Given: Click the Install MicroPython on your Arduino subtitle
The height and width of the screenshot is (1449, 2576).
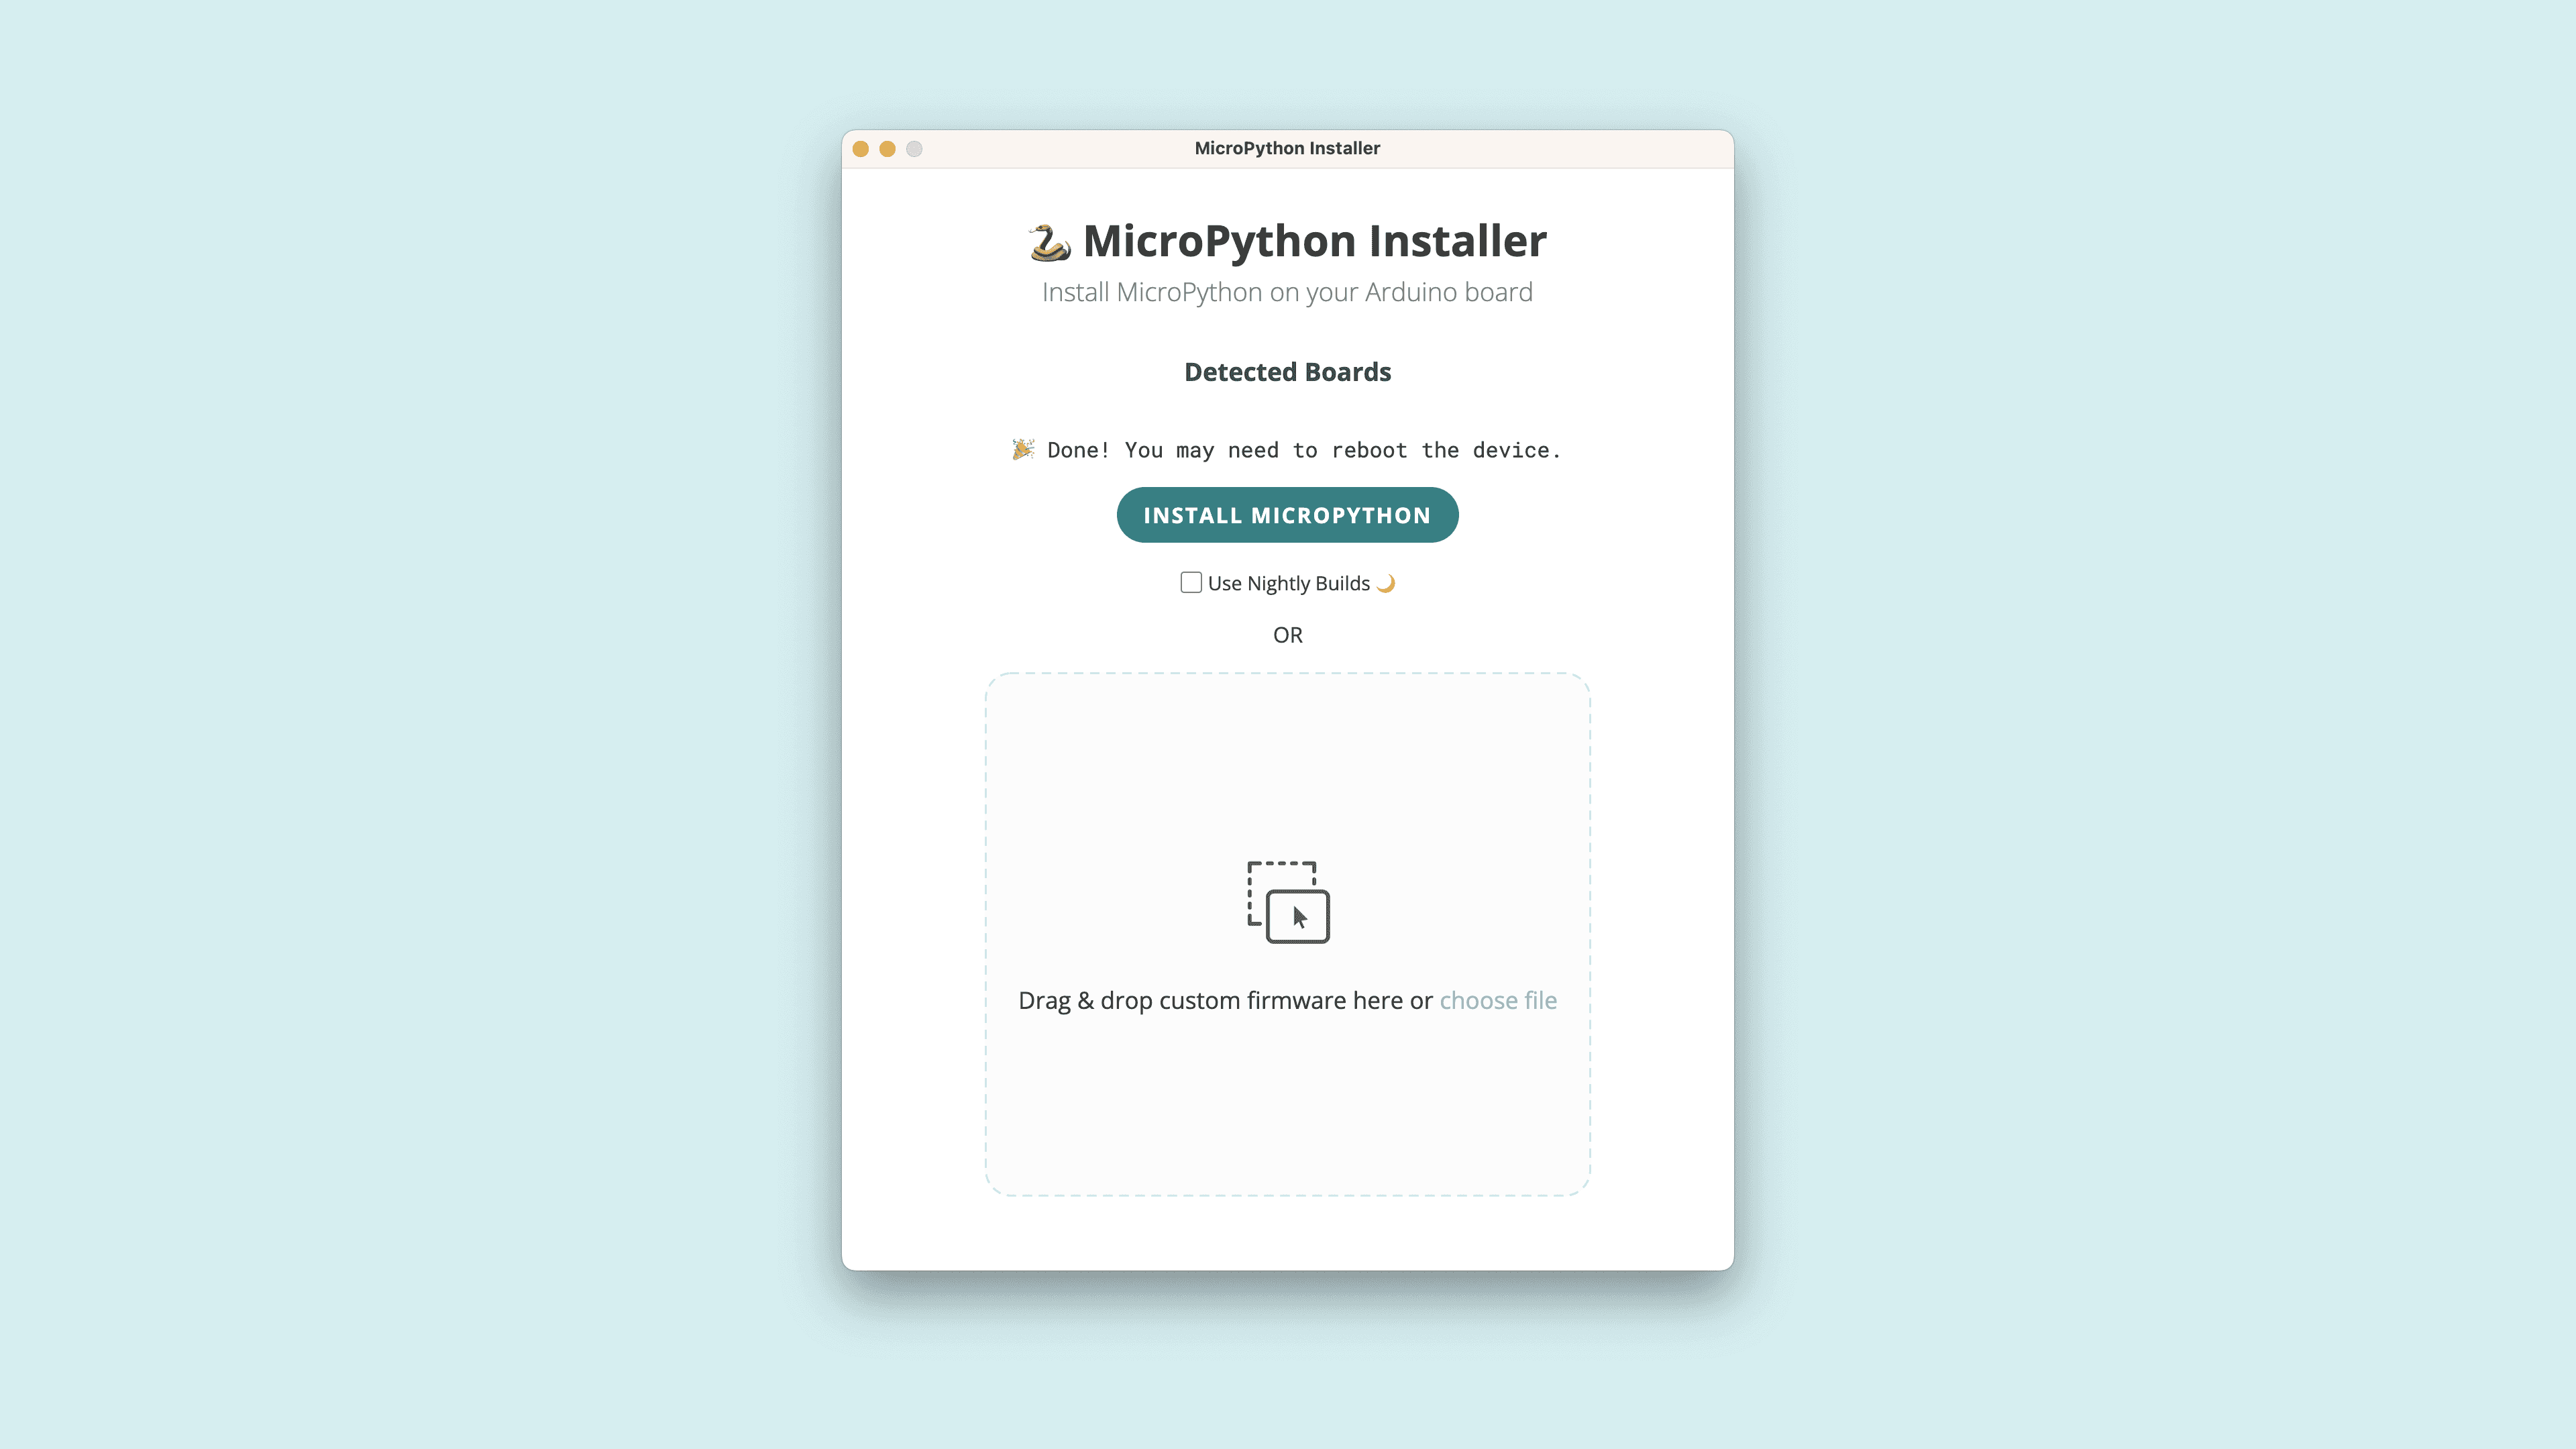Looking at the screenshot, I should pyautogui.click(x=1287, y=292).
